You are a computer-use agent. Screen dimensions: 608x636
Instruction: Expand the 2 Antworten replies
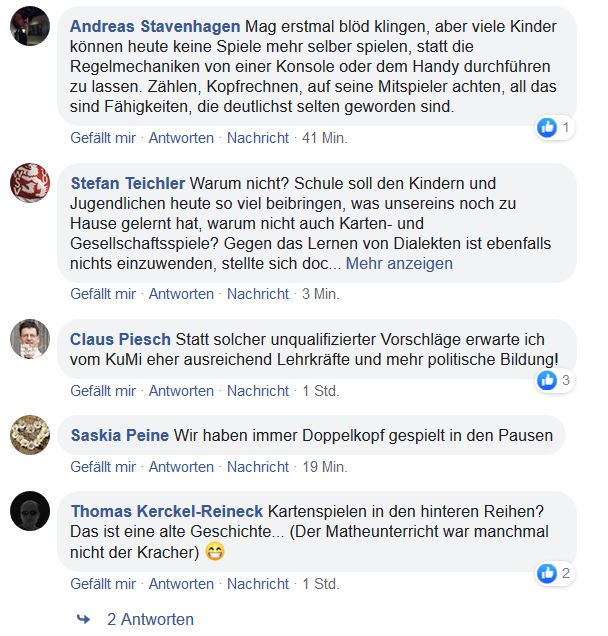click(x=150, y=619)
